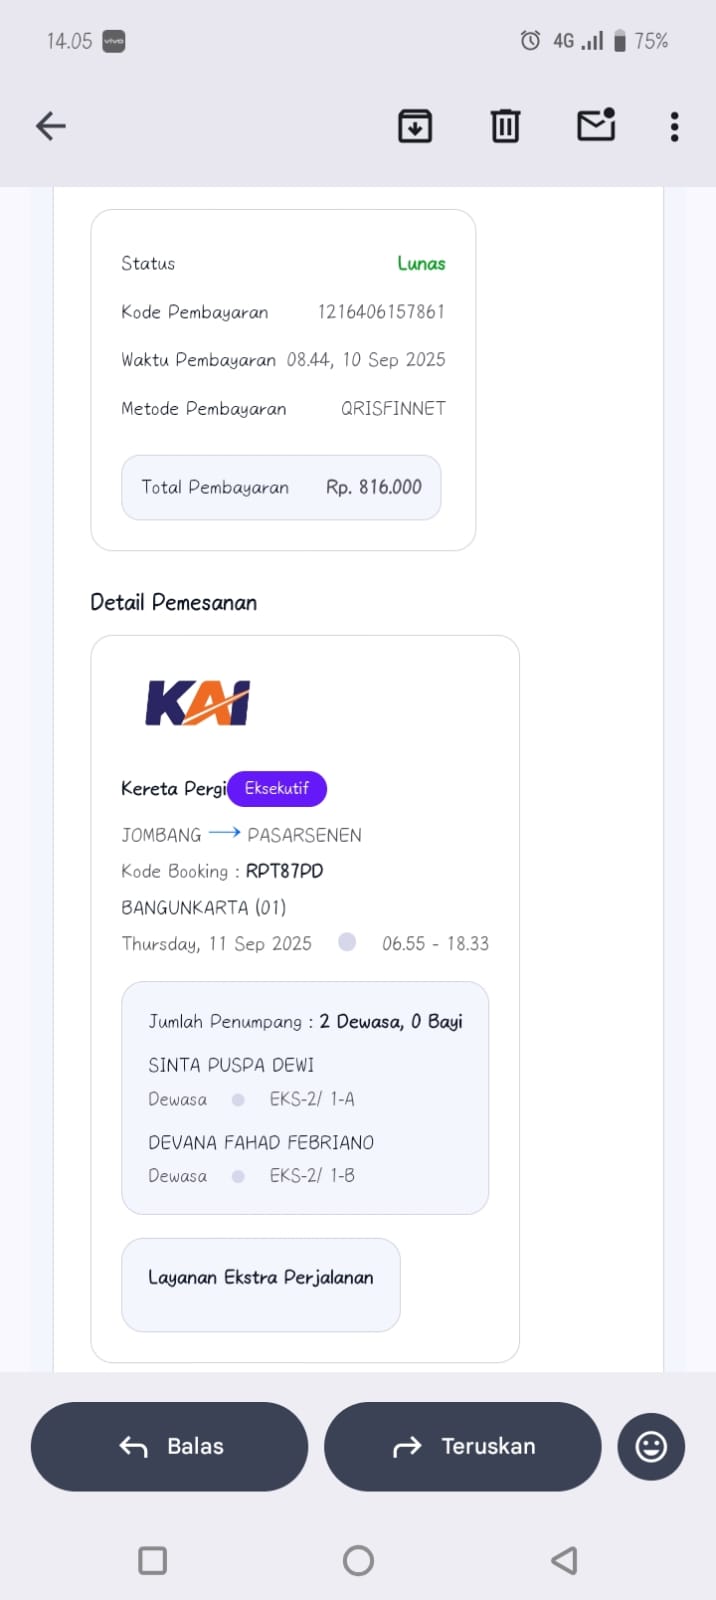The image size is (716, 1600).
Task: Tap the alarm icon in status bar
Action: 530,41
